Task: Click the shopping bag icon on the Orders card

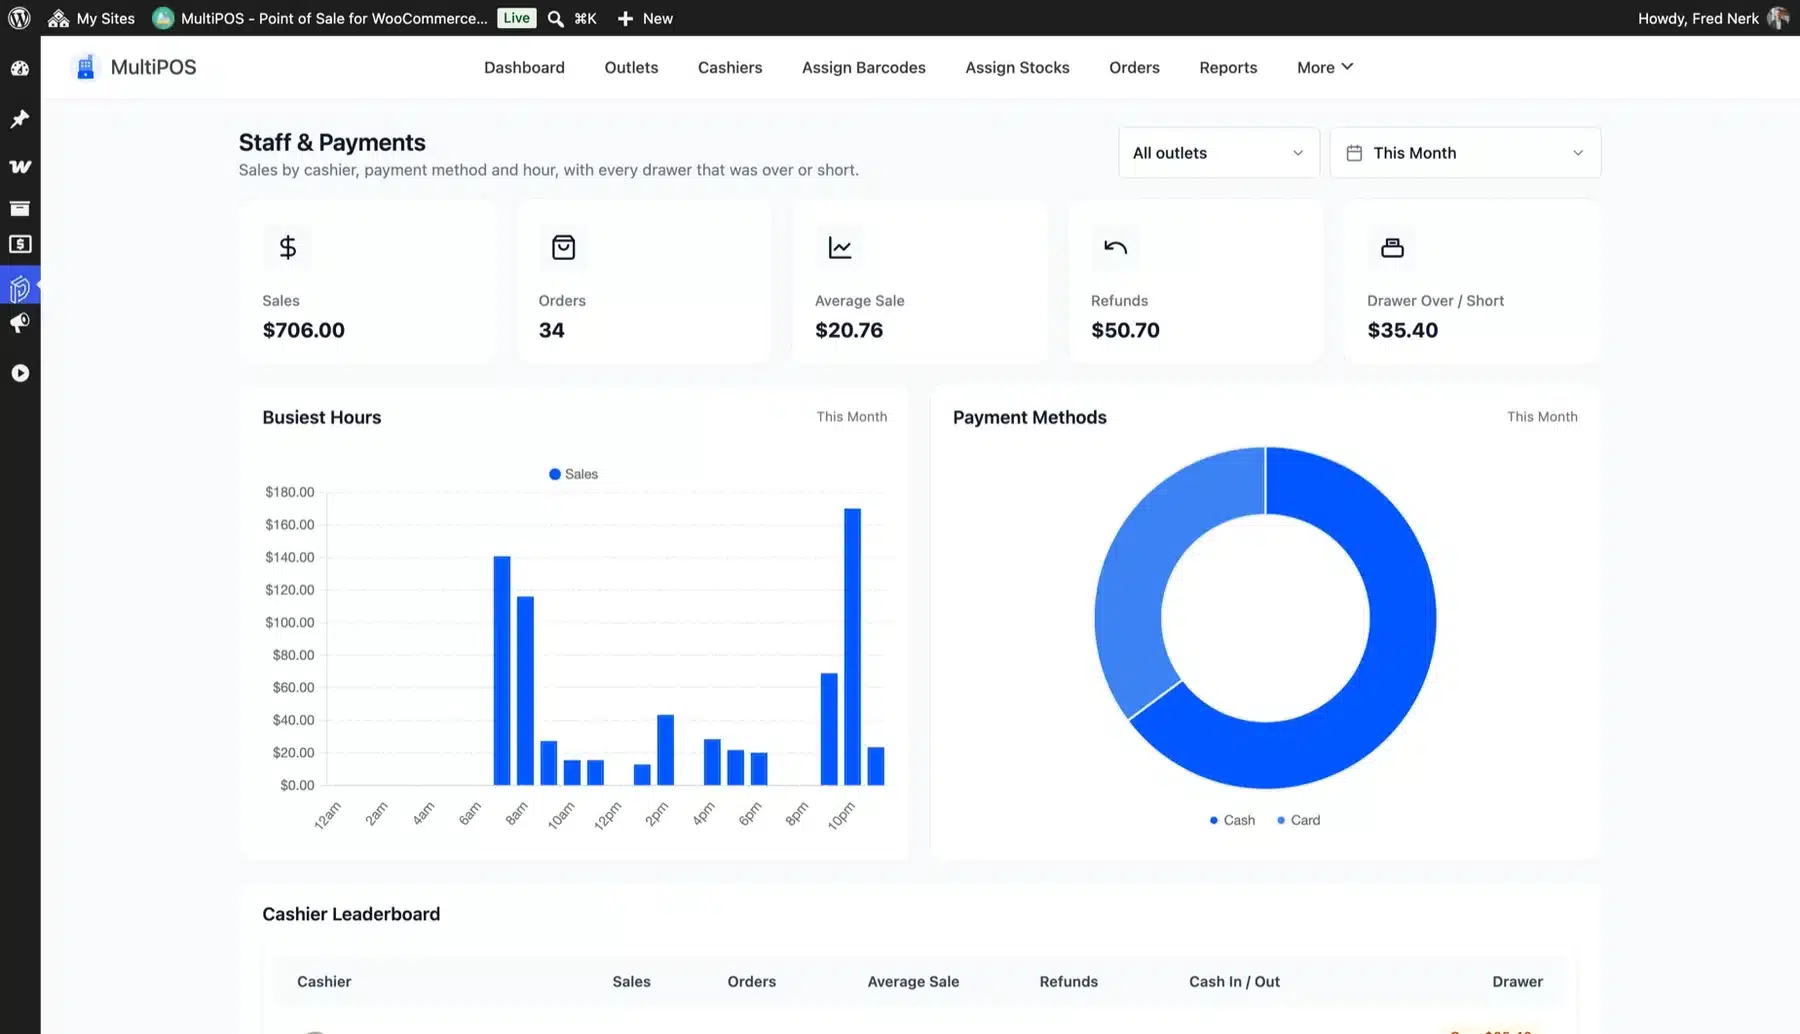Action: point(563,247)
